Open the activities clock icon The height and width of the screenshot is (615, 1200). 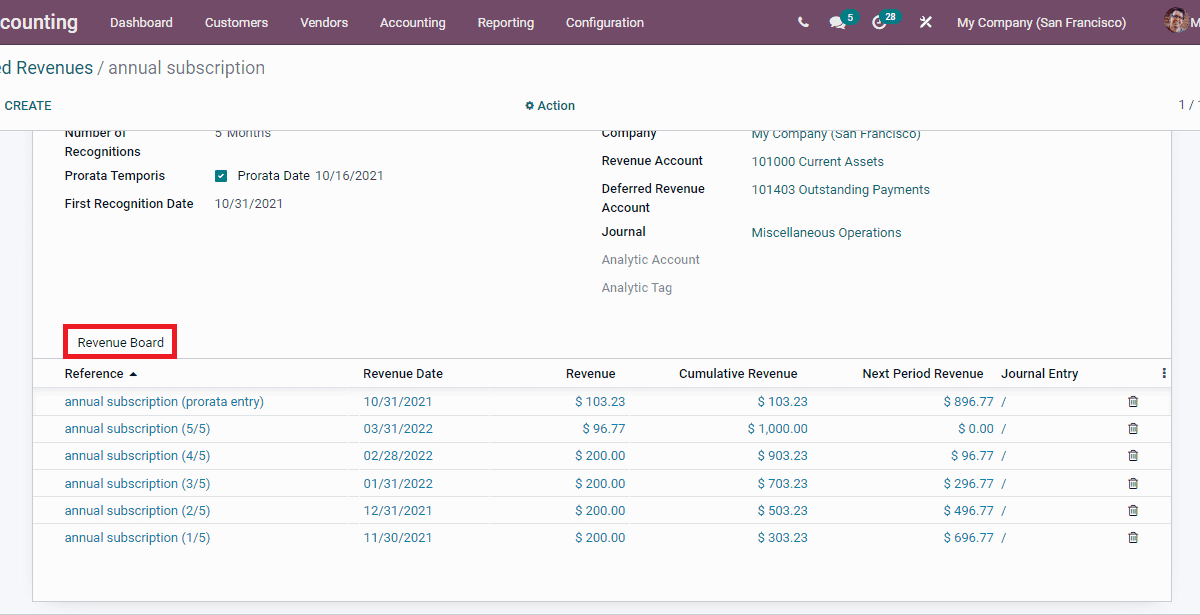pyautogui.click(x=879, y=22)
